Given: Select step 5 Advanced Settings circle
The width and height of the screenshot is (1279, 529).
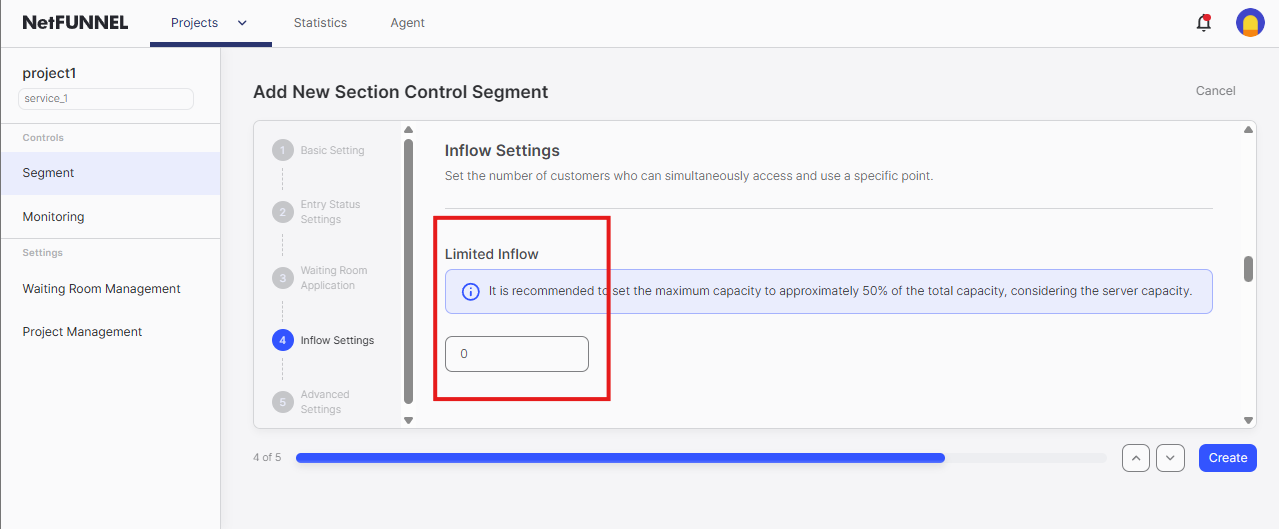Looking at the screenshot, I should [x=283, y=402].
